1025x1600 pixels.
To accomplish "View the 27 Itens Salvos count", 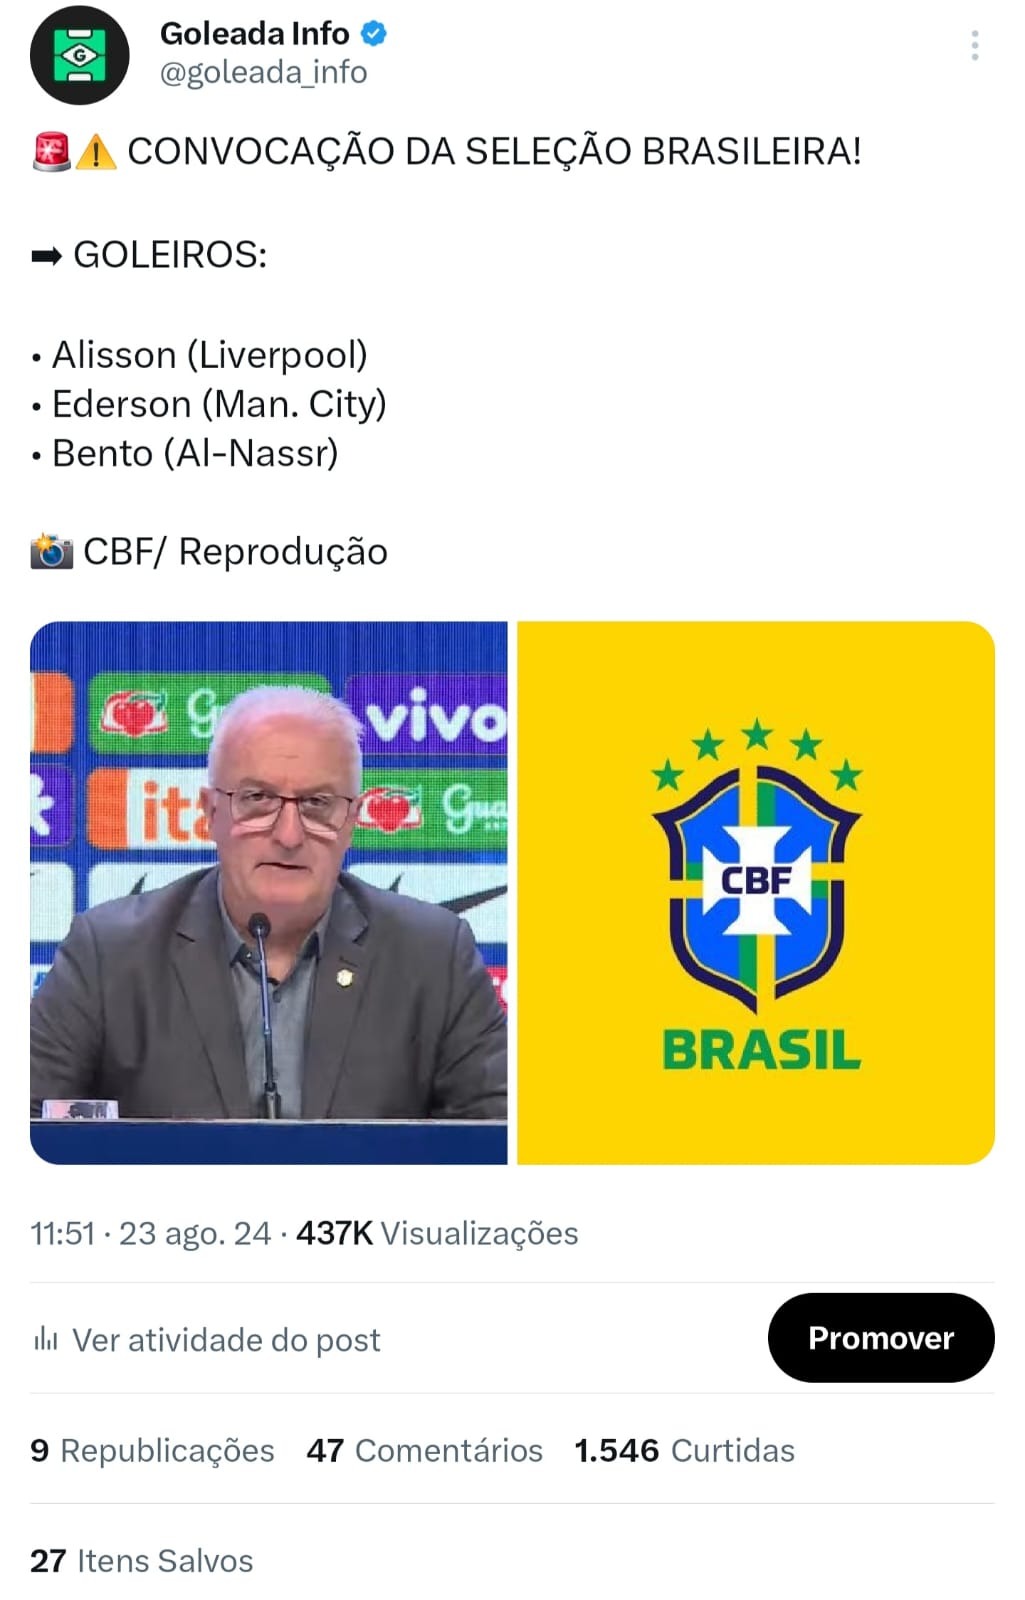I will click(141, 1560).
